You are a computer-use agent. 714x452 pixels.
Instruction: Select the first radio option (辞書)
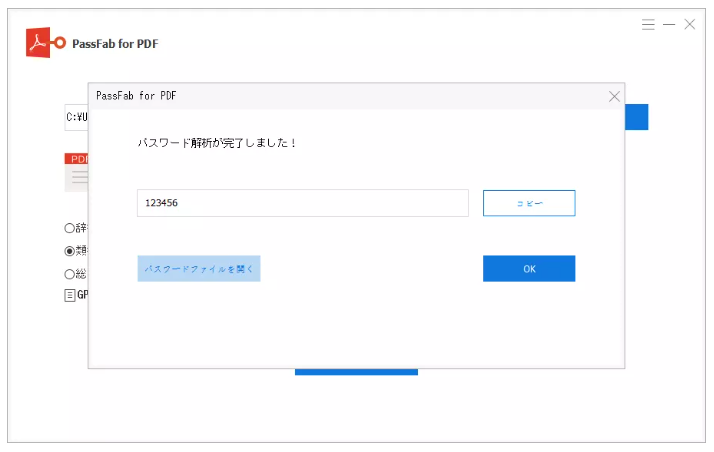click(x=70, y=228)
